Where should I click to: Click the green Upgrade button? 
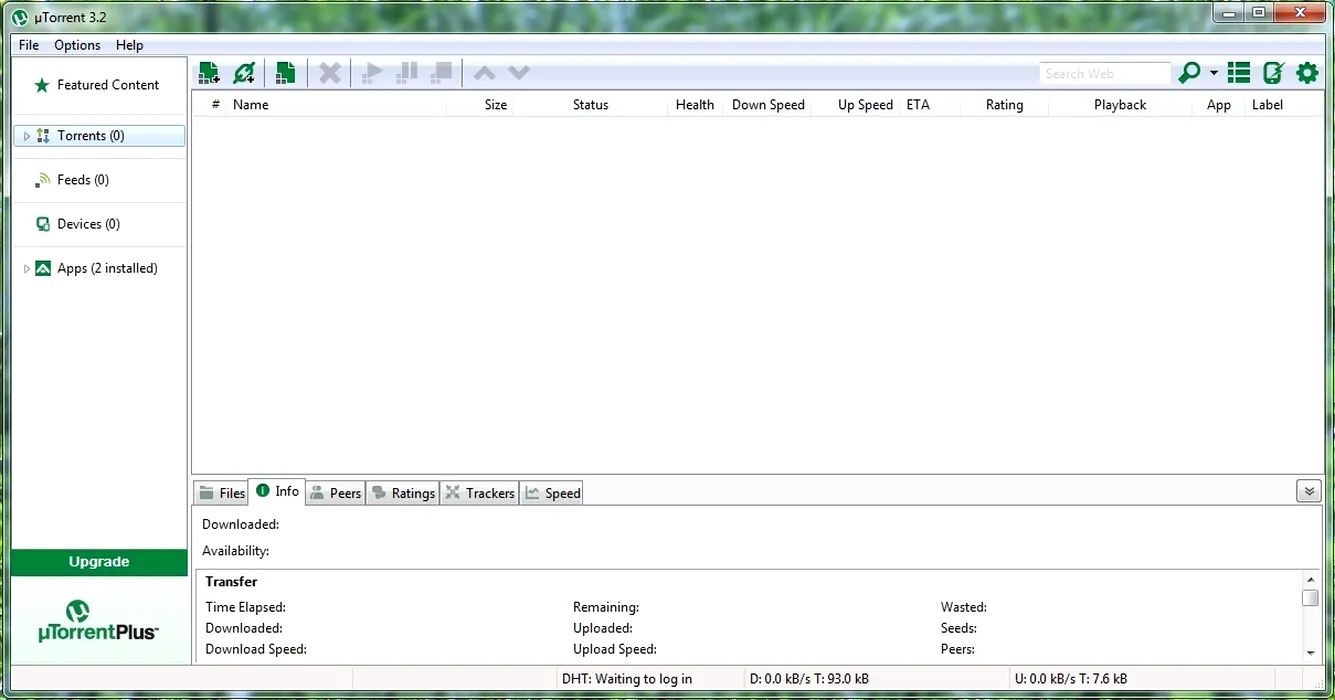tap(99, 562)
